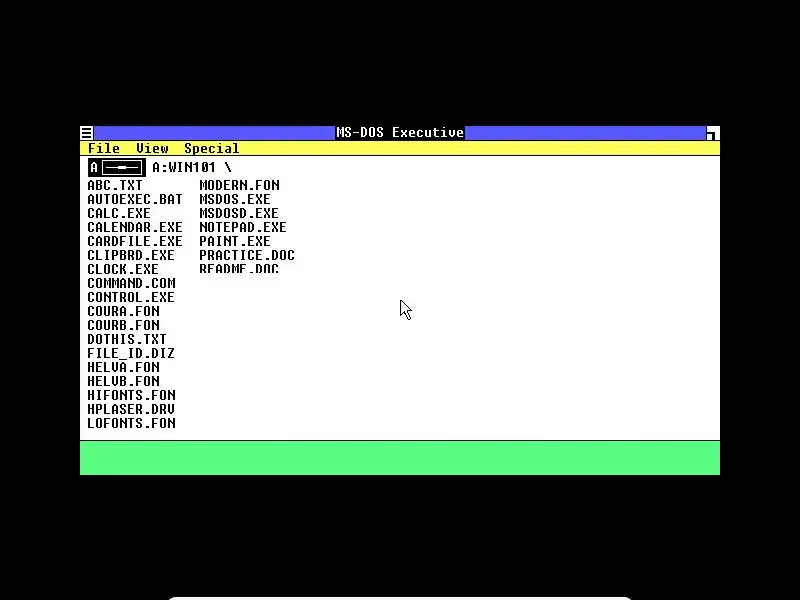Viewport: 800px width, 600px height.
Task: Select LOFONTS.FON
Action: pyautogui.click(x=131, y=423)
